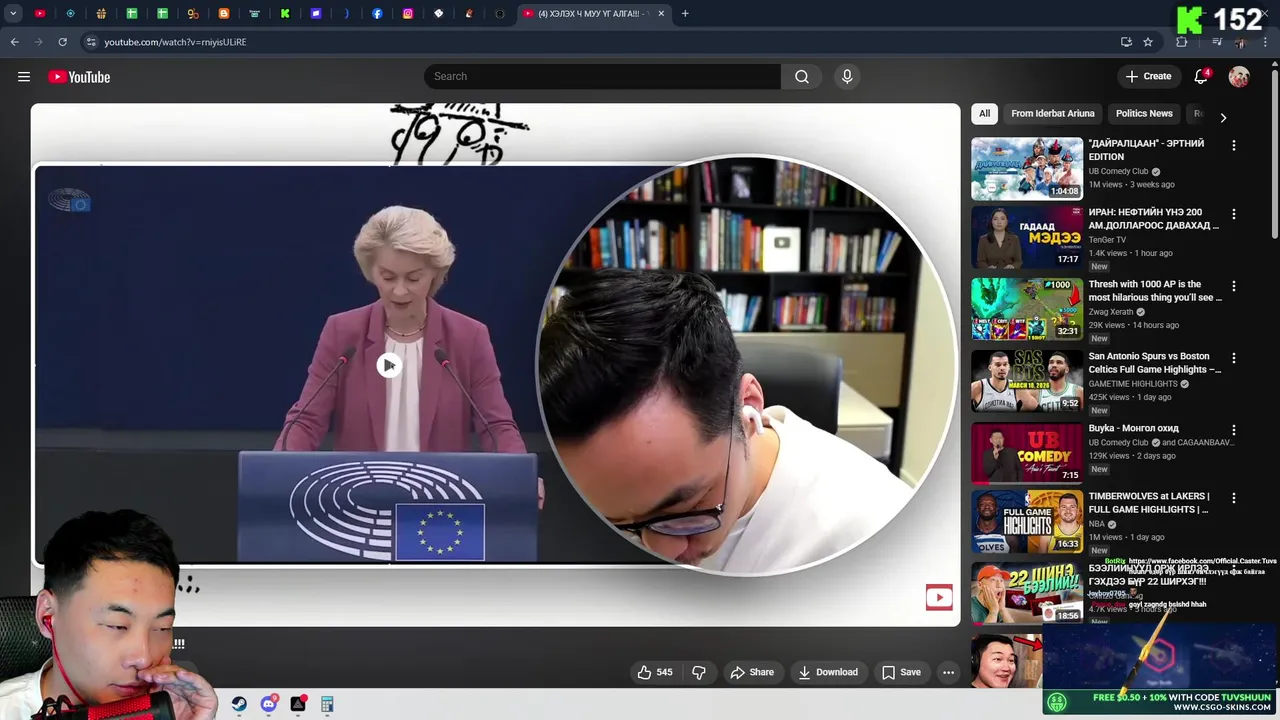Image resolution: width=1280 pixels, height=720 pixels.
Task: Open Buyka - Монгол охид video title
Action: (1134, 429)
